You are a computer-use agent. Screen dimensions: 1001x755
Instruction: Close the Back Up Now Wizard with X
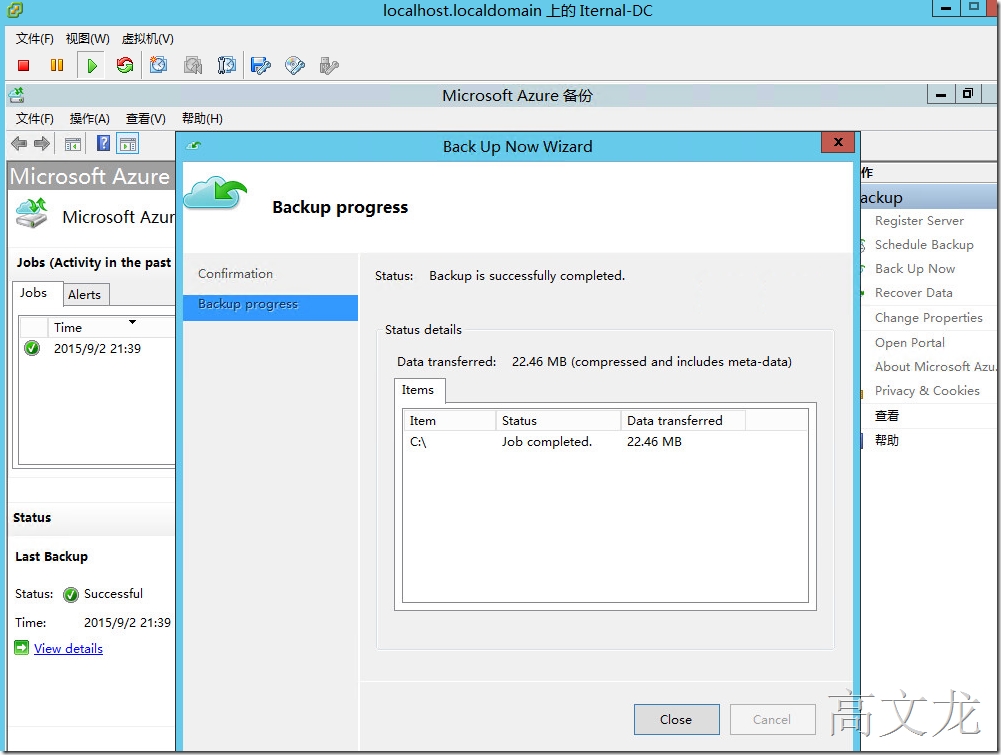pos(838,142)
